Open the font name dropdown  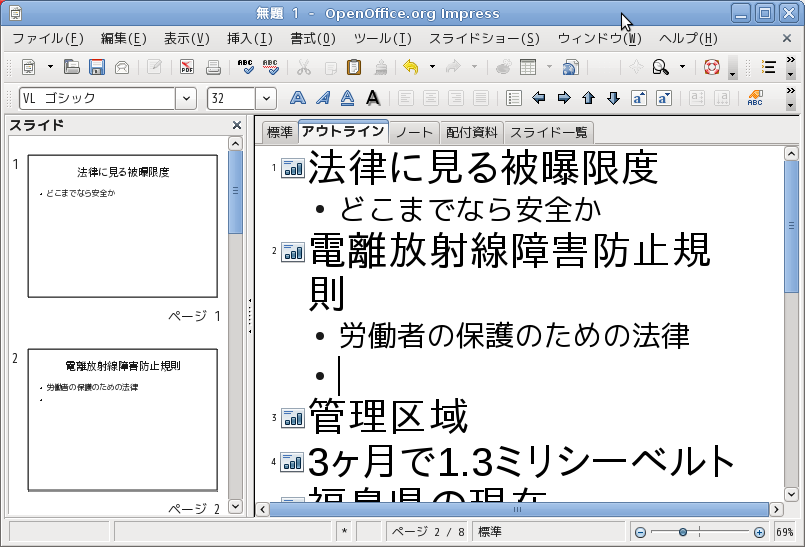pos(186,98)
